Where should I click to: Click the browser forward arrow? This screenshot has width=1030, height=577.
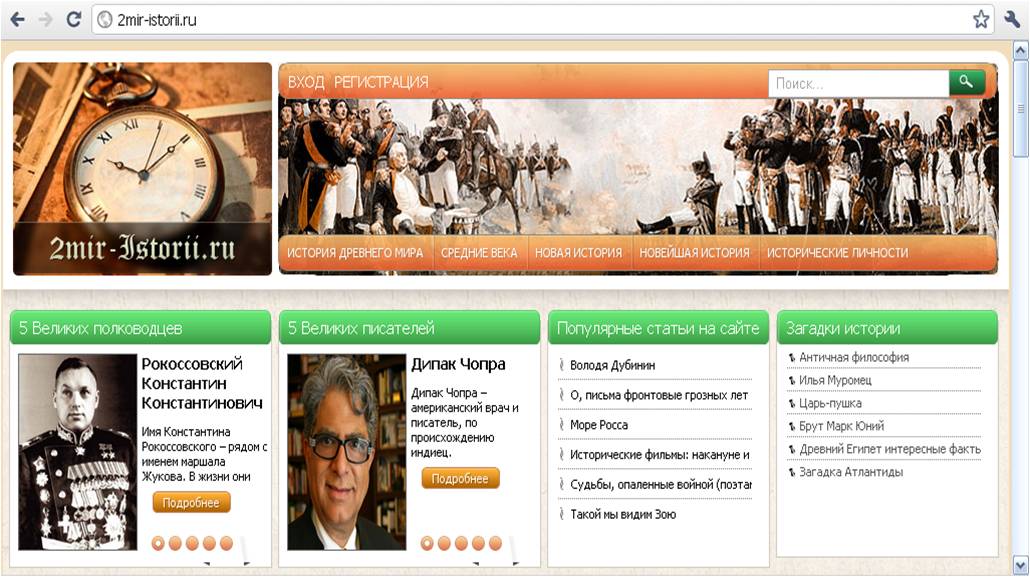click(45, 20)
